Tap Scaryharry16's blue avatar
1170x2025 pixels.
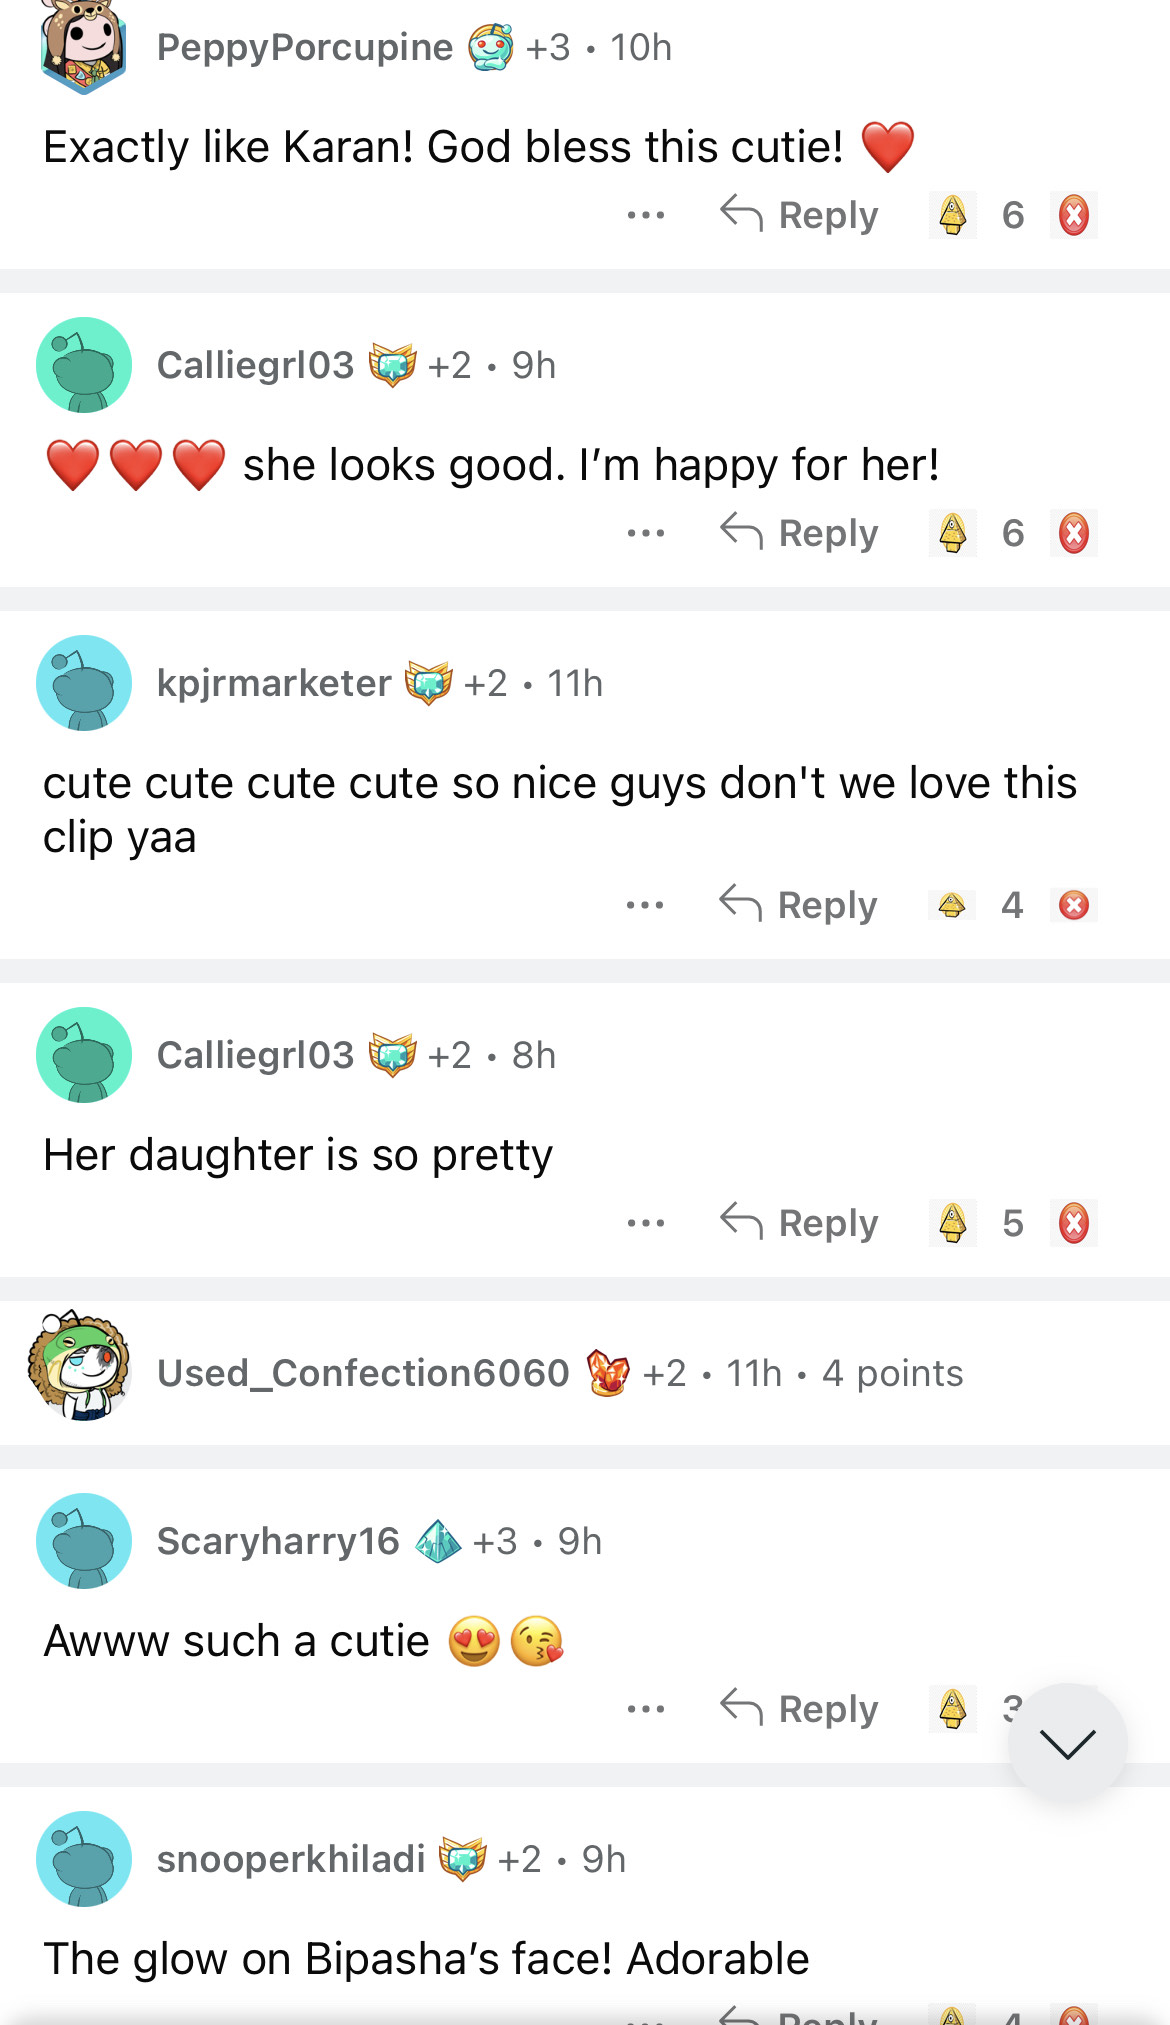(x=84, y=1541)
